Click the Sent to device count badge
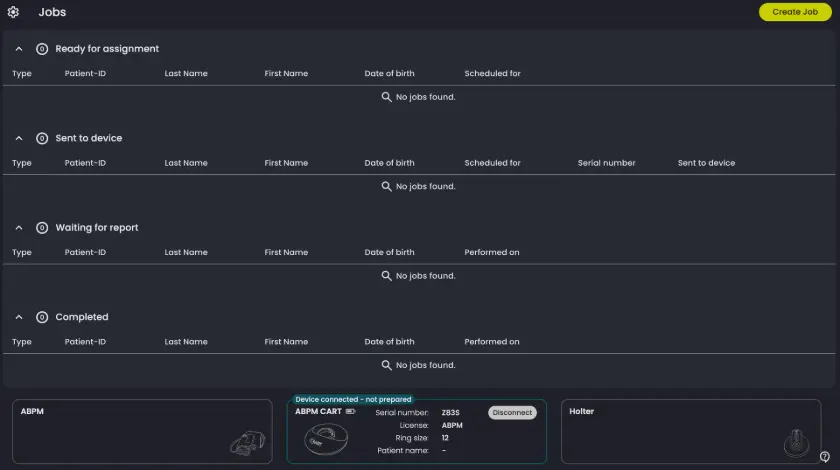Viewport: 840px width, 470px height. click(x=42, y=138)
